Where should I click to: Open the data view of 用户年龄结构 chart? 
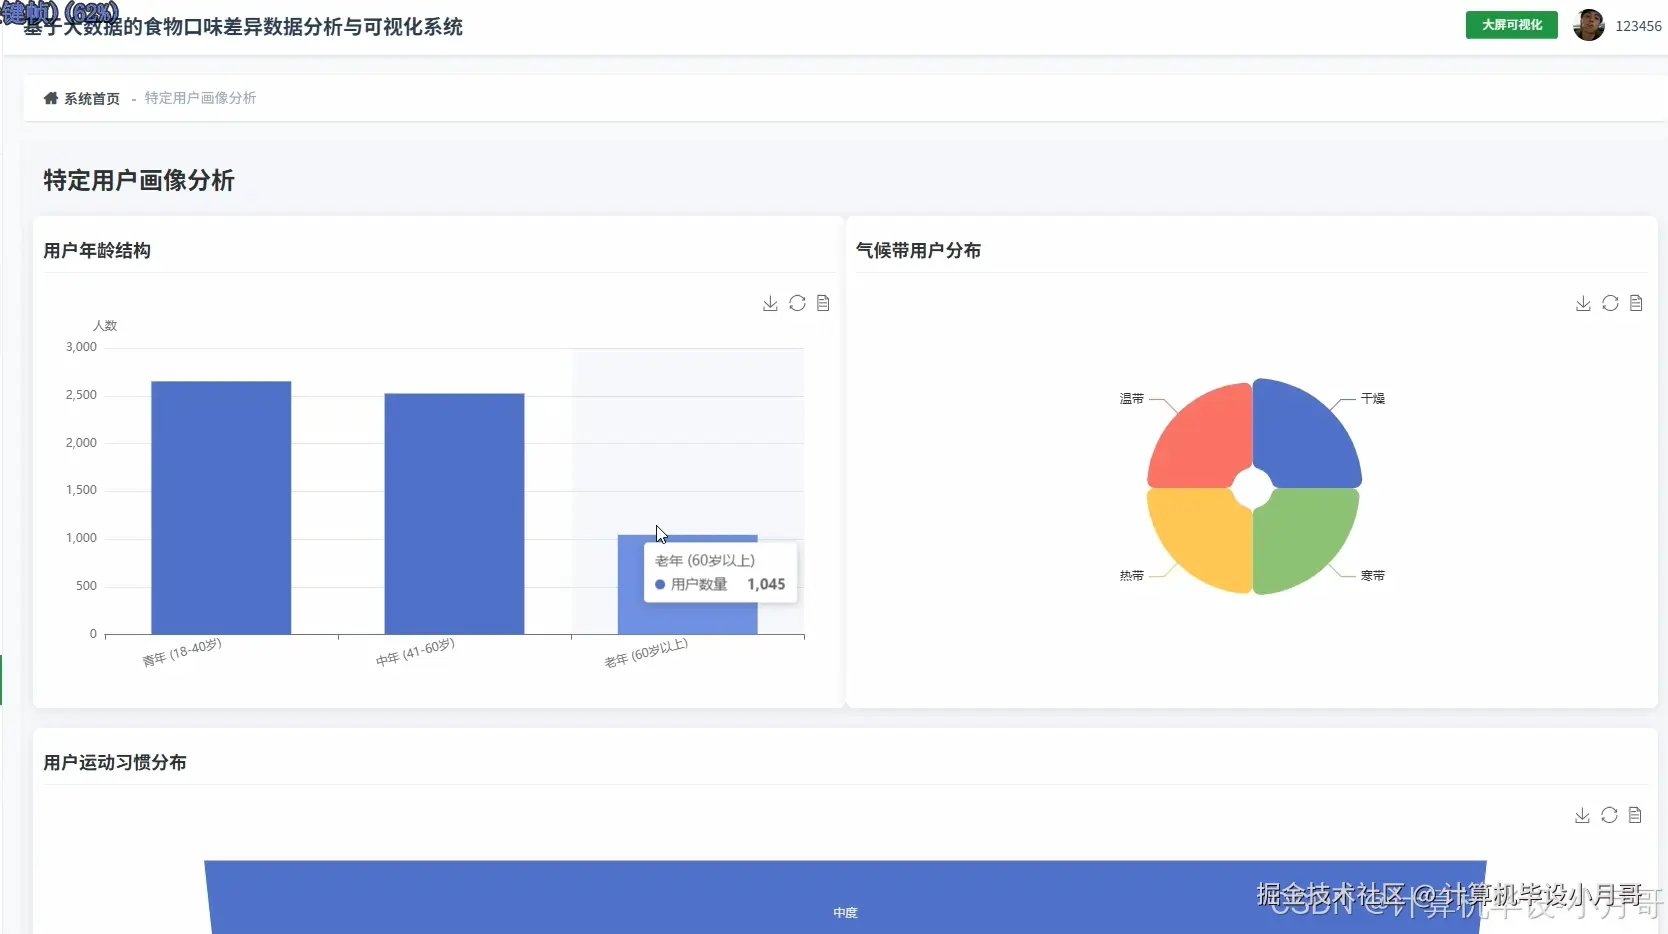pyautogui.click(x=823, y=303)
